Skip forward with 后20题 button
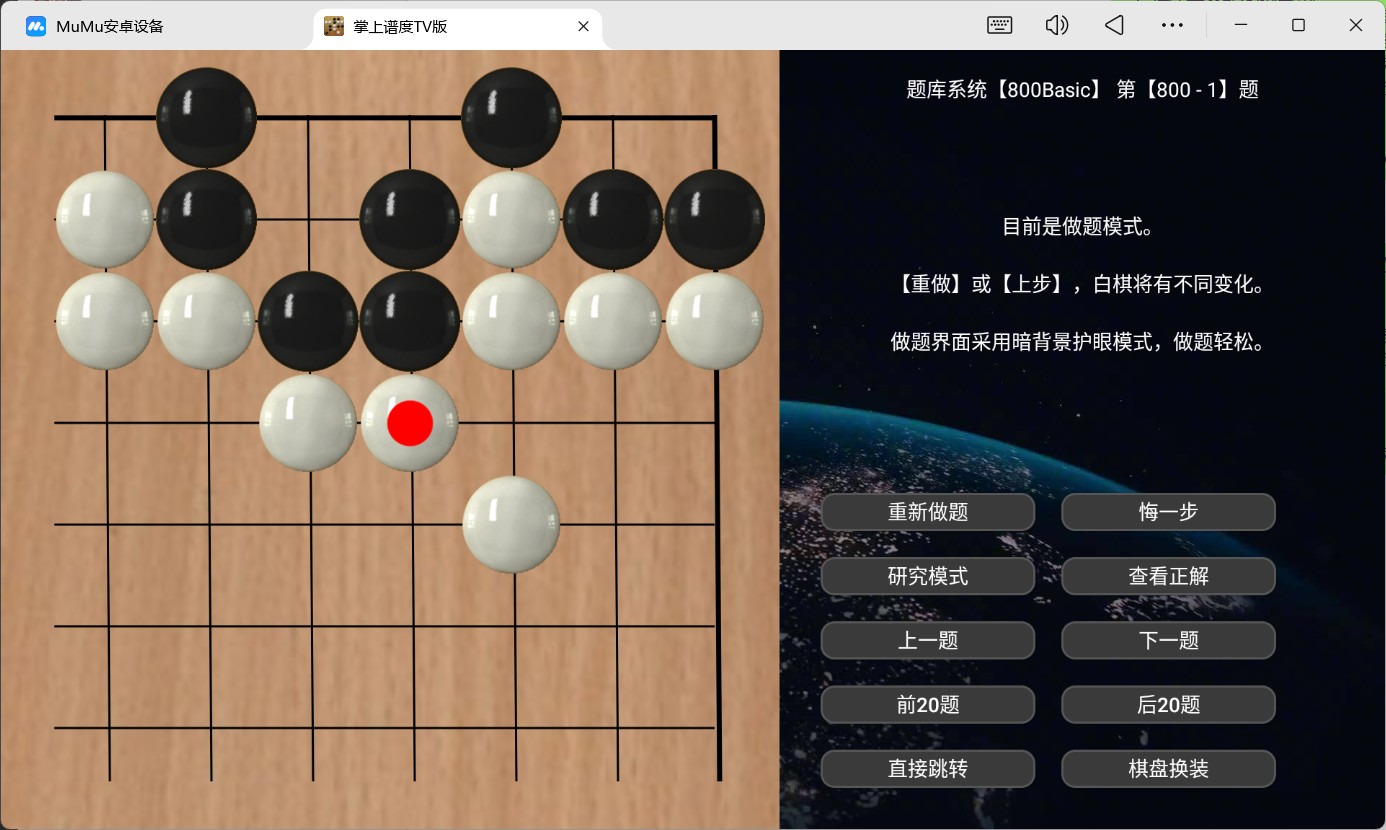This screenshot has height=830, width=1386. tap(1168, 705)
